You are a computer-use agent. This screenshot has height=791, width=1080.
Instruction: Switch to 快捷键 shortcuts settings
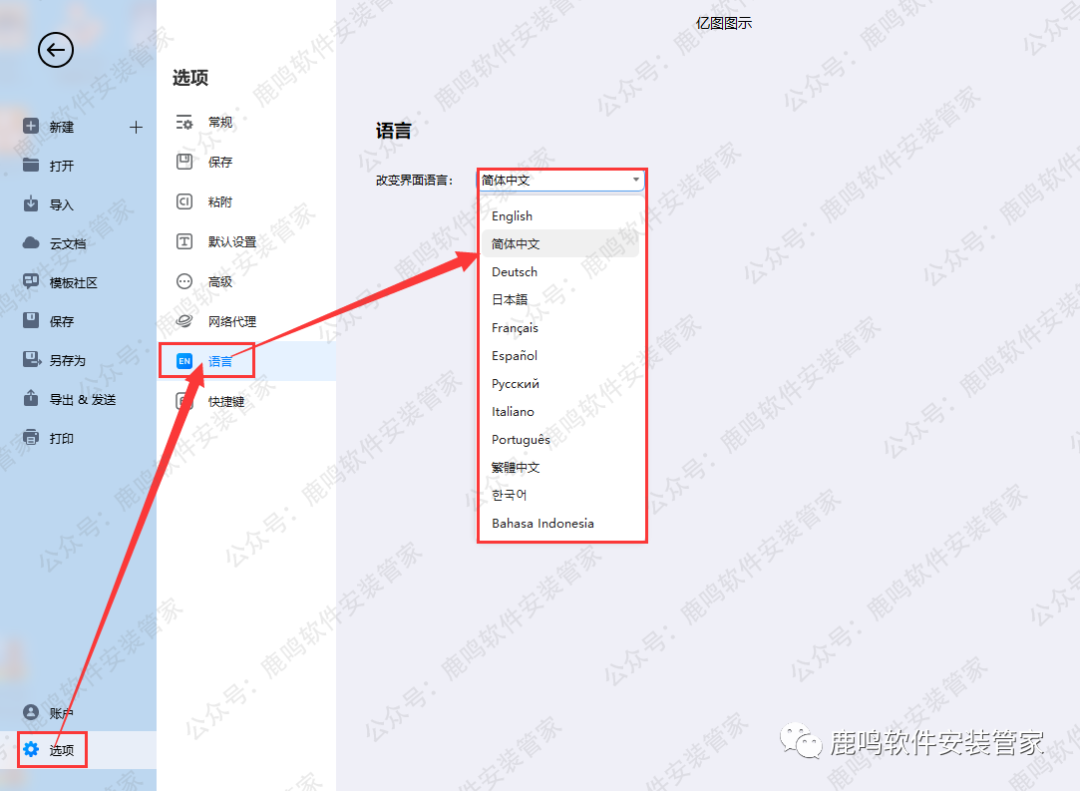coord(226,401)
